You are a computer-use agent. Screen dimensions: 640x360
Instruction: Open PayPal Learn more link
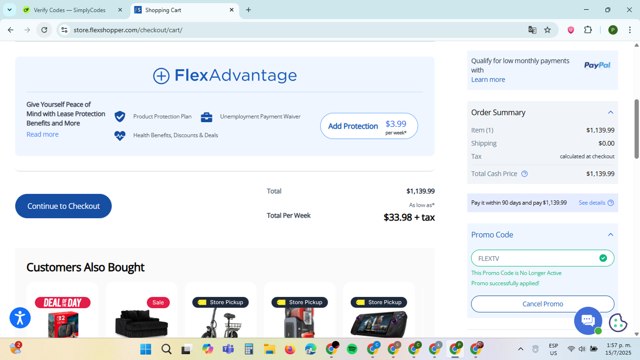pyautogui.click(x=488, y=80)
